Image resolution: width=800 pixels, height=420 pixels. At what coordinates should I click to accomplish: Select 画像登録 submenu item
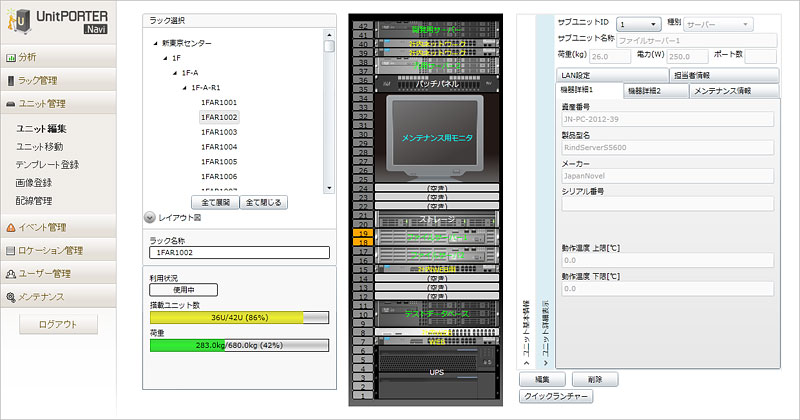click(34, 182)
